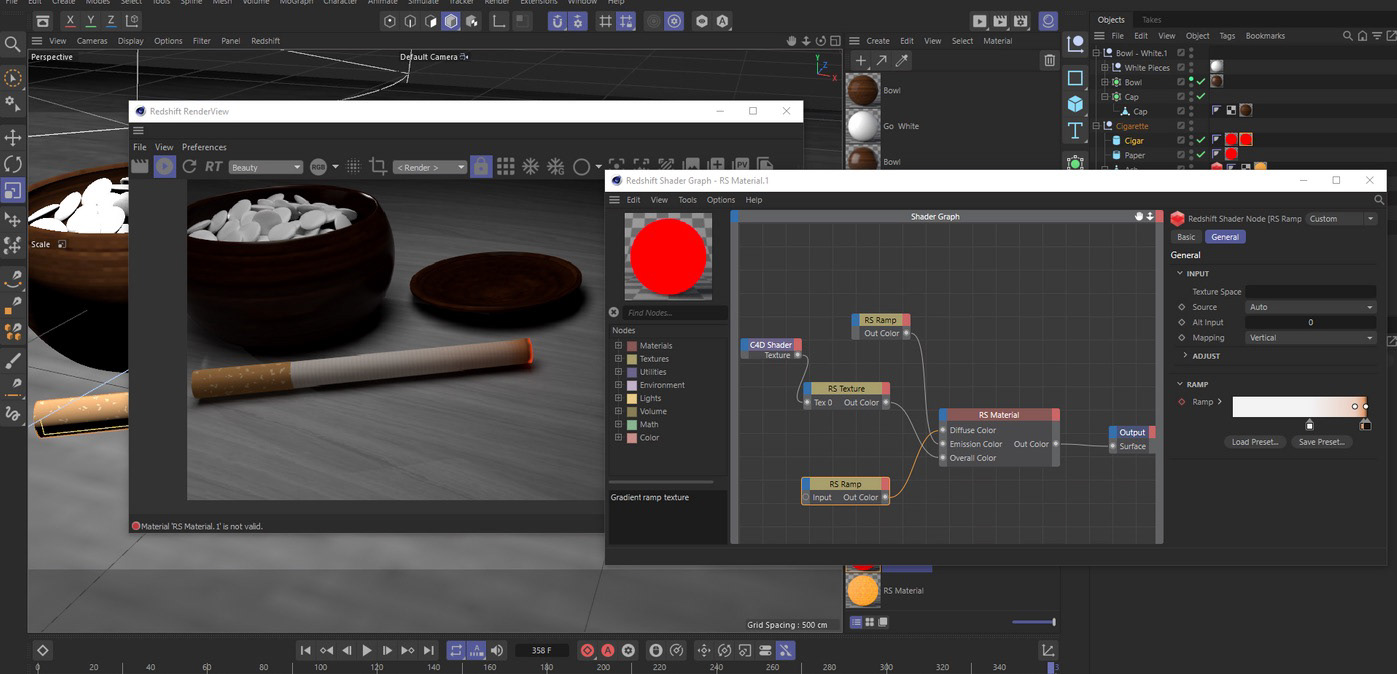Click the Redshift circle icon in top toolbar

pyautogui.click(x=1048, y=20)
